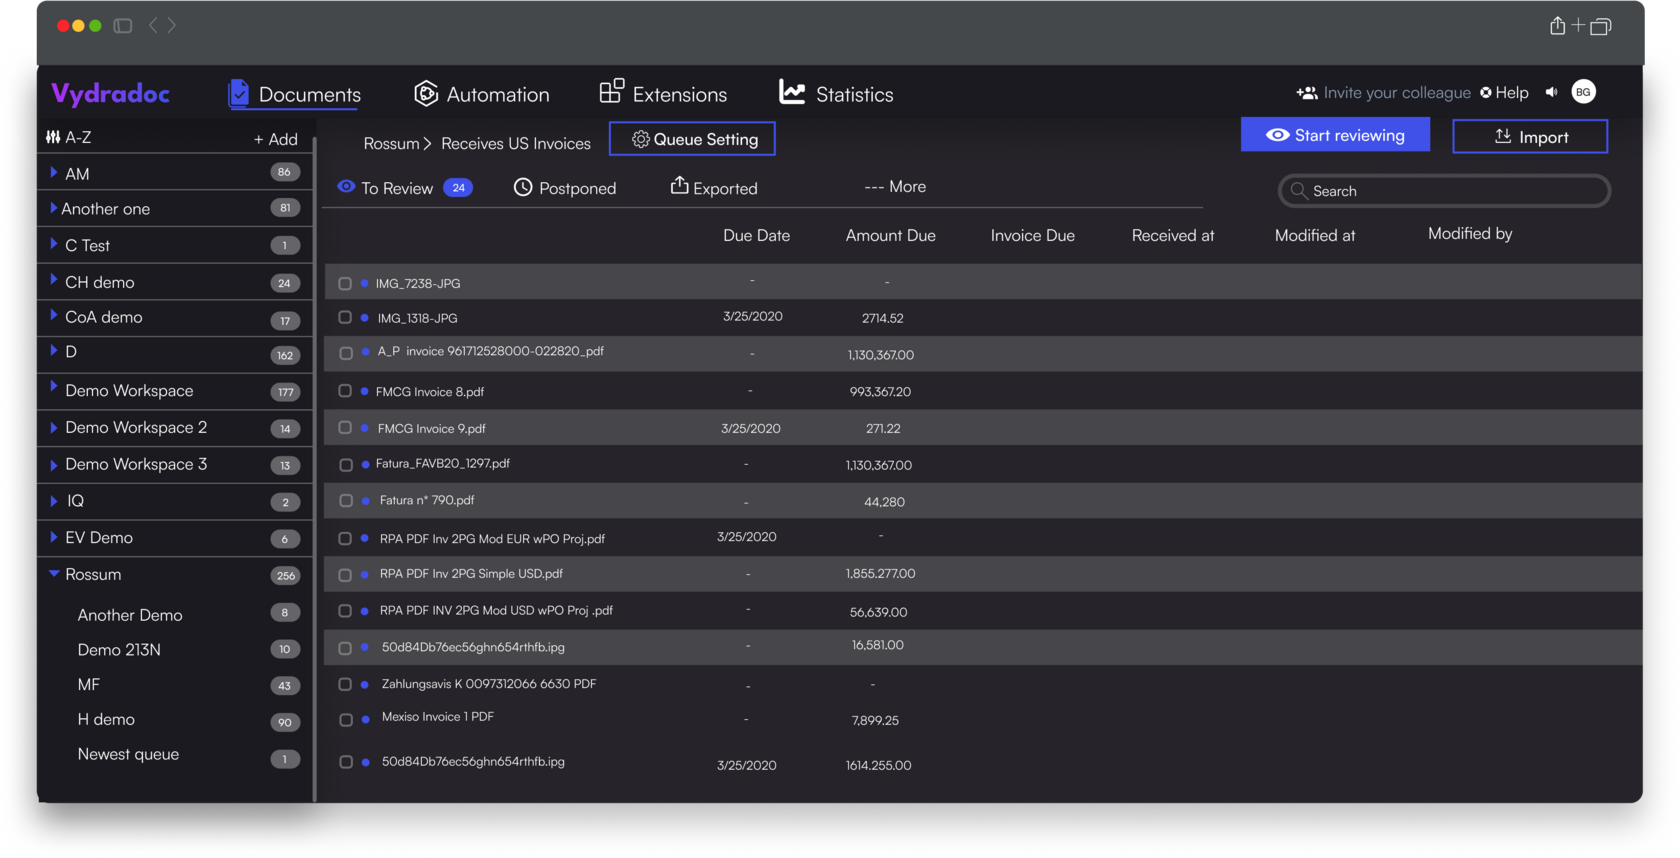Open the Automation section icon

tap(426, 94)
